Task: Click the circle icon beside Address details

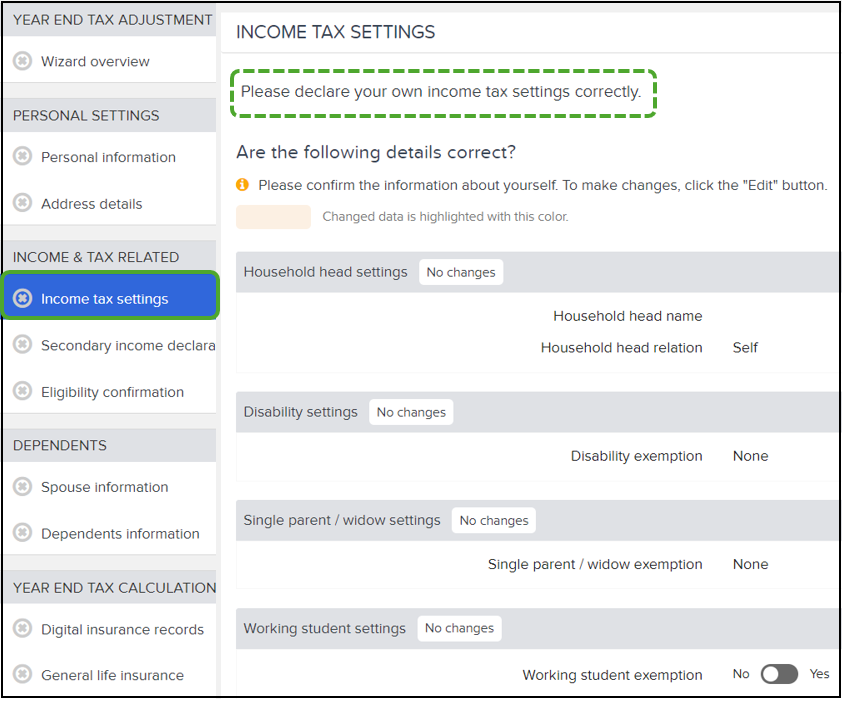Action: click(x=22, y=203)
